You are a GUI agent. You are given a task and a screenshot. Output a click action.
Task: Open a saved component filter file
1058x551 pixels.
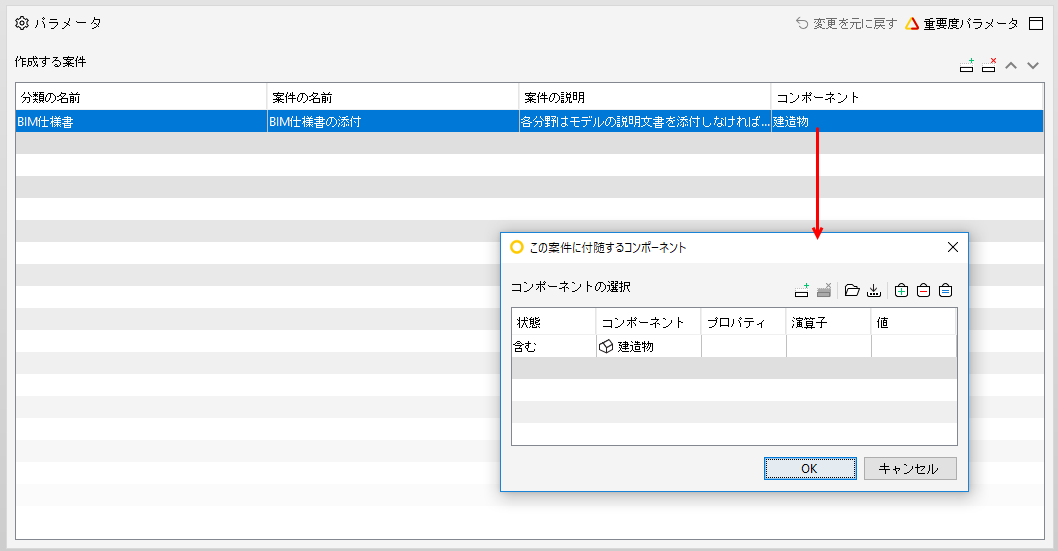point(852,291)
